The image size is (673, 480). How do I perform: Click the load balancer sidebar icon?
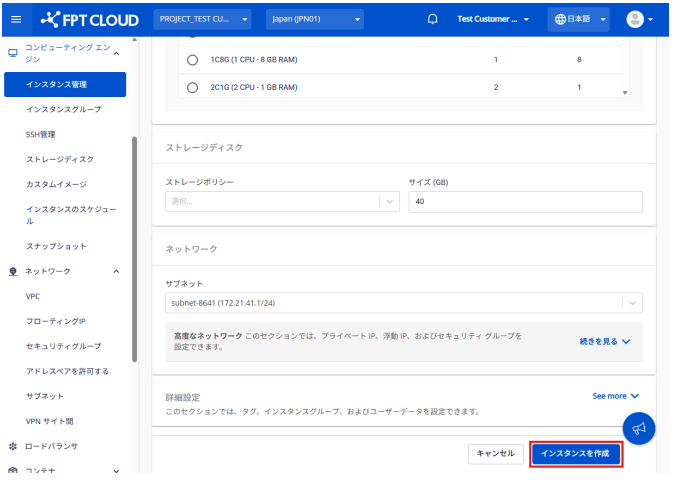(13, 445)
